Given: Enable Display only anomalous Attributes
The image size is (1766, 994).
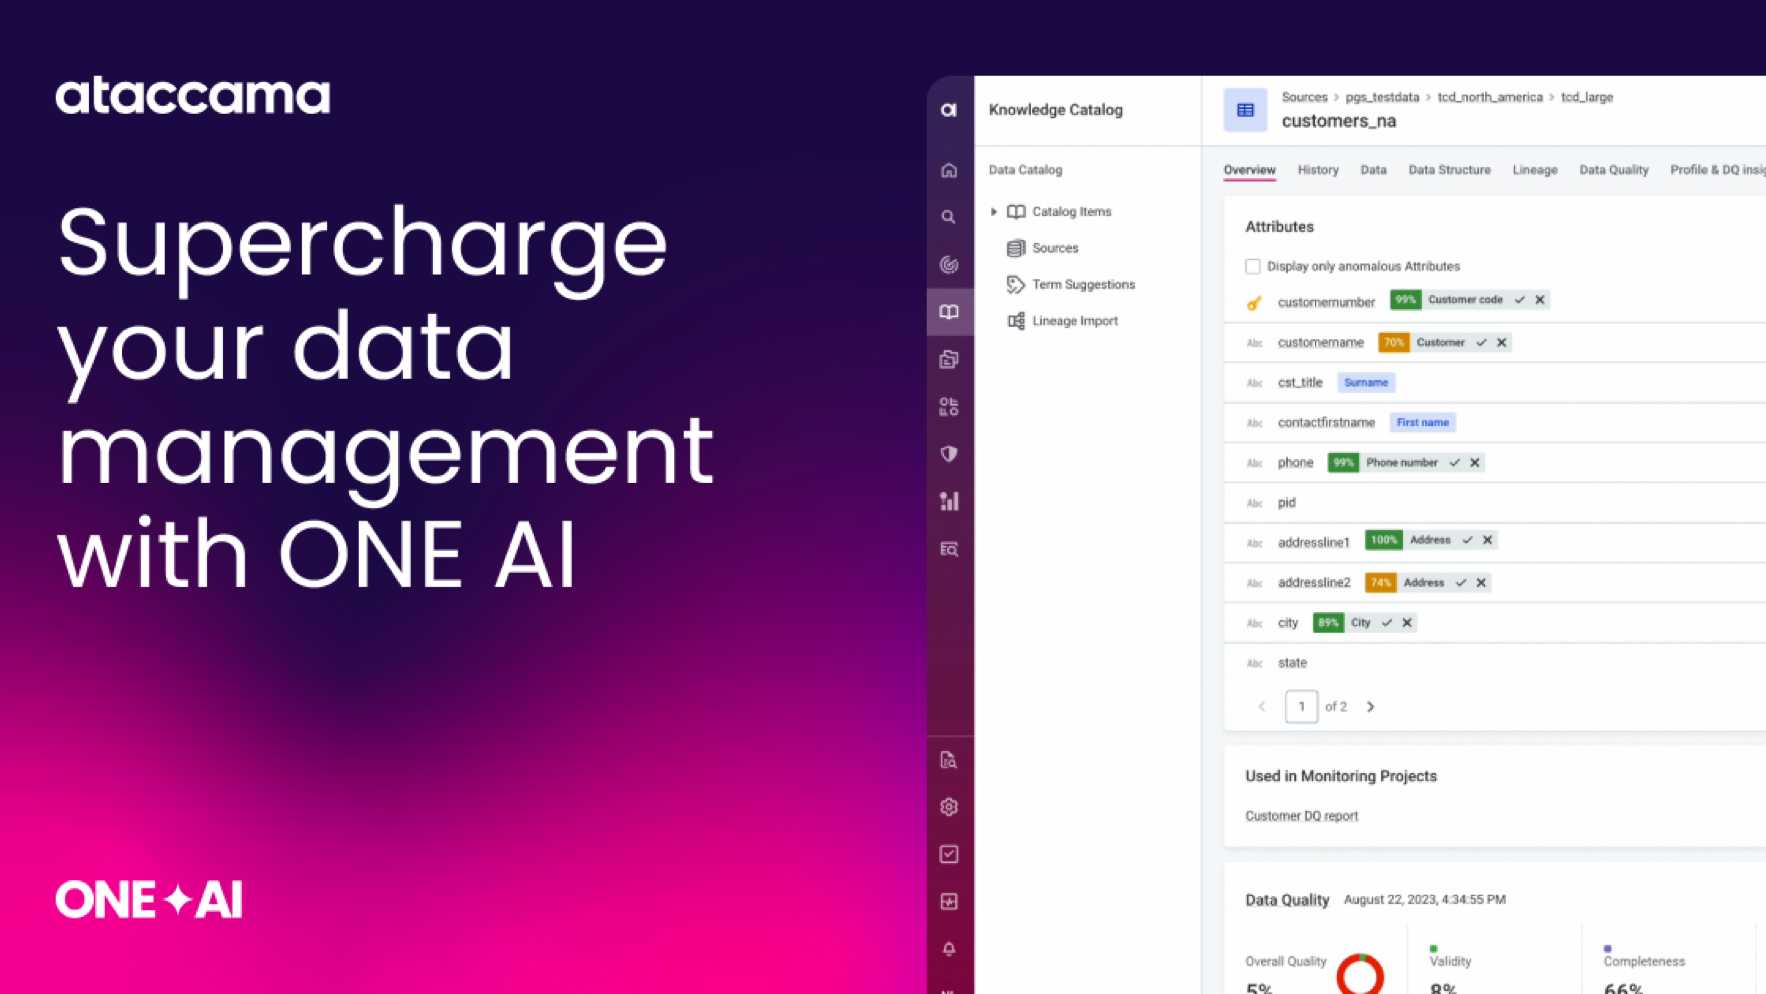Looking at the screenshot, I should [x=1253, y=266].
